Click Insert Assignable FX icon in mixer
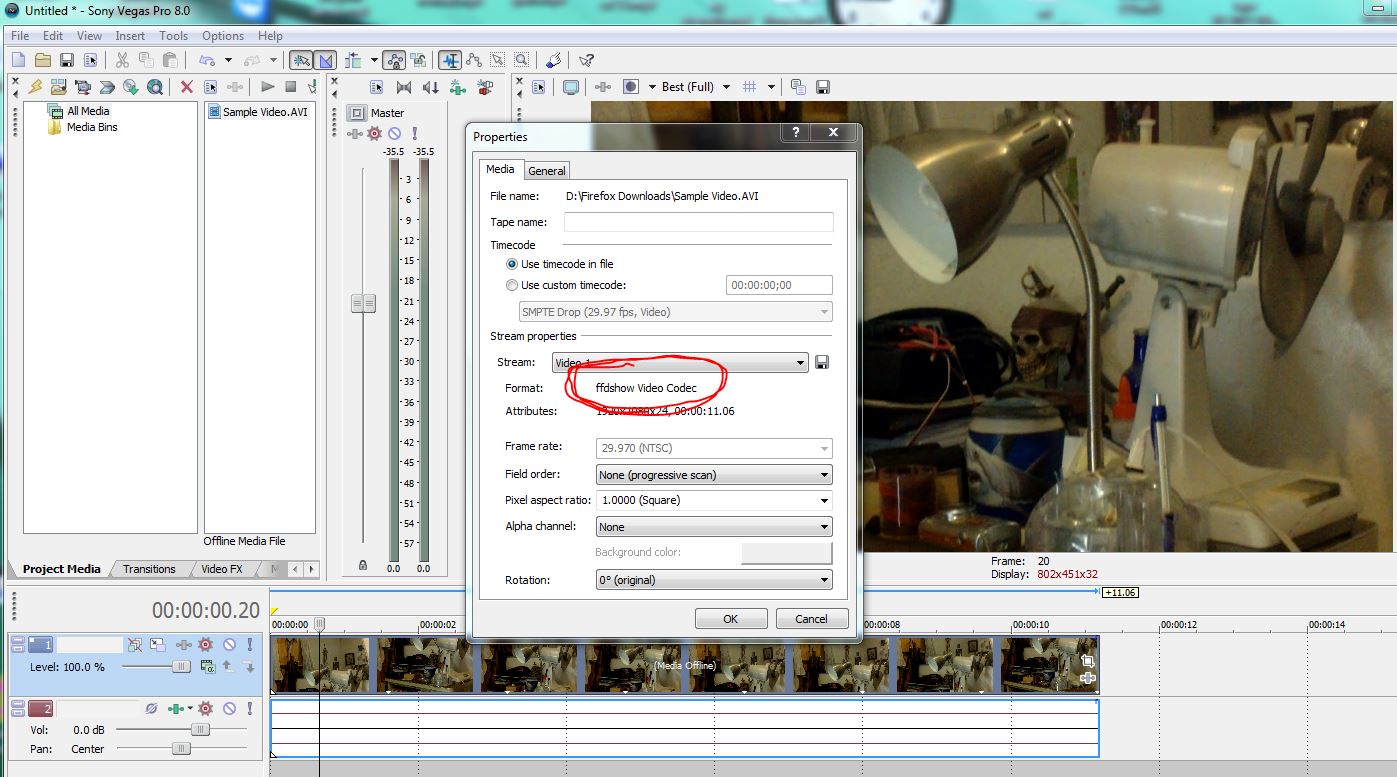This screenshot has width=1397, height=777. (x=458, y=87)
